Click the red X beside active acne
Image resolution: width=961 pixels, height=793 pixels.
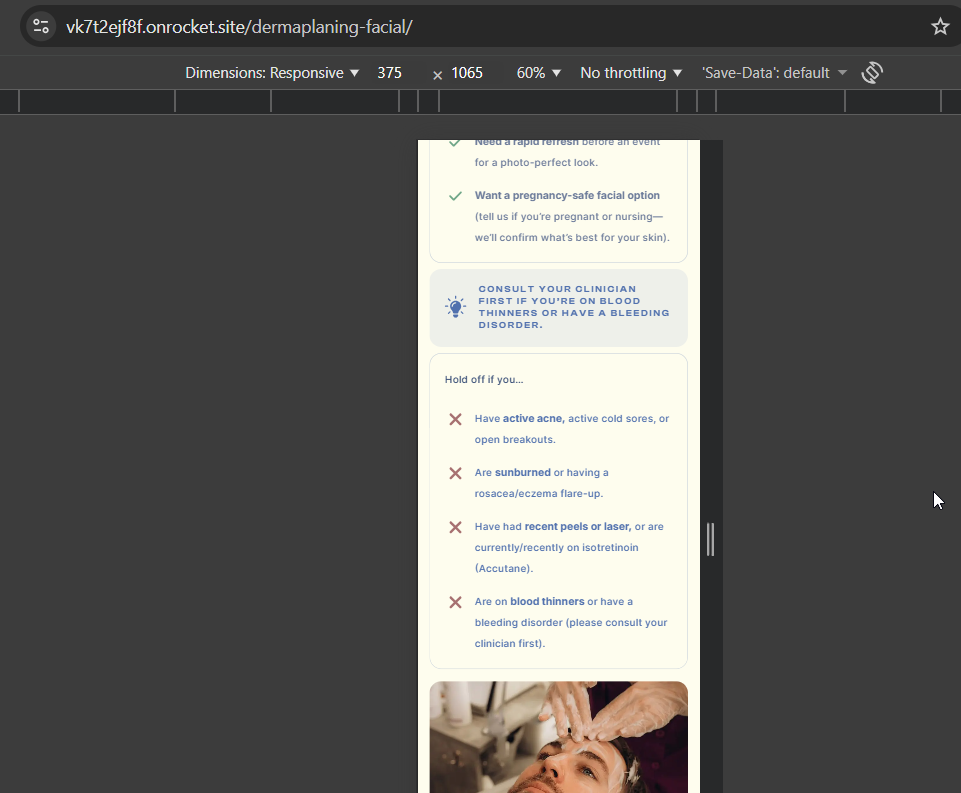click(455, 419)
